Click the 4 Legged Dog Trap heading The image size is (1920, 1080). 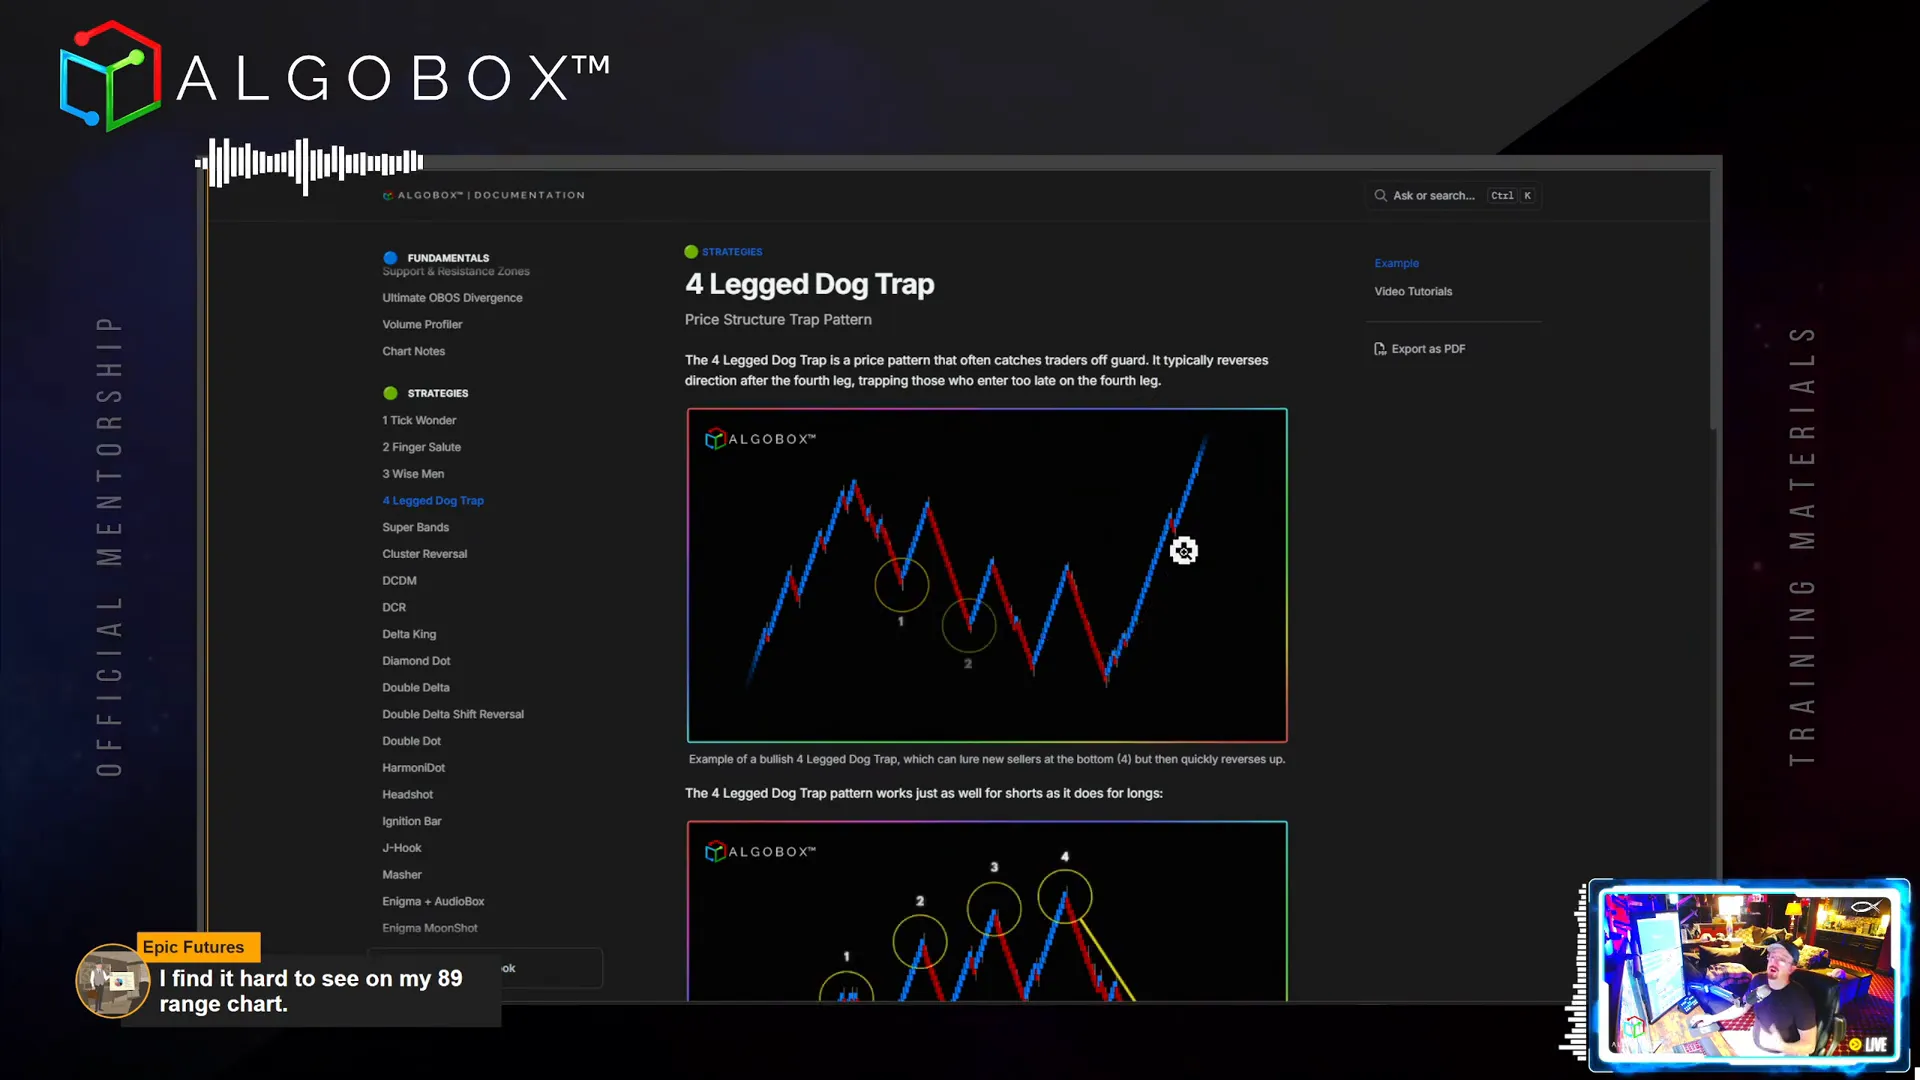tap(809, 285)
